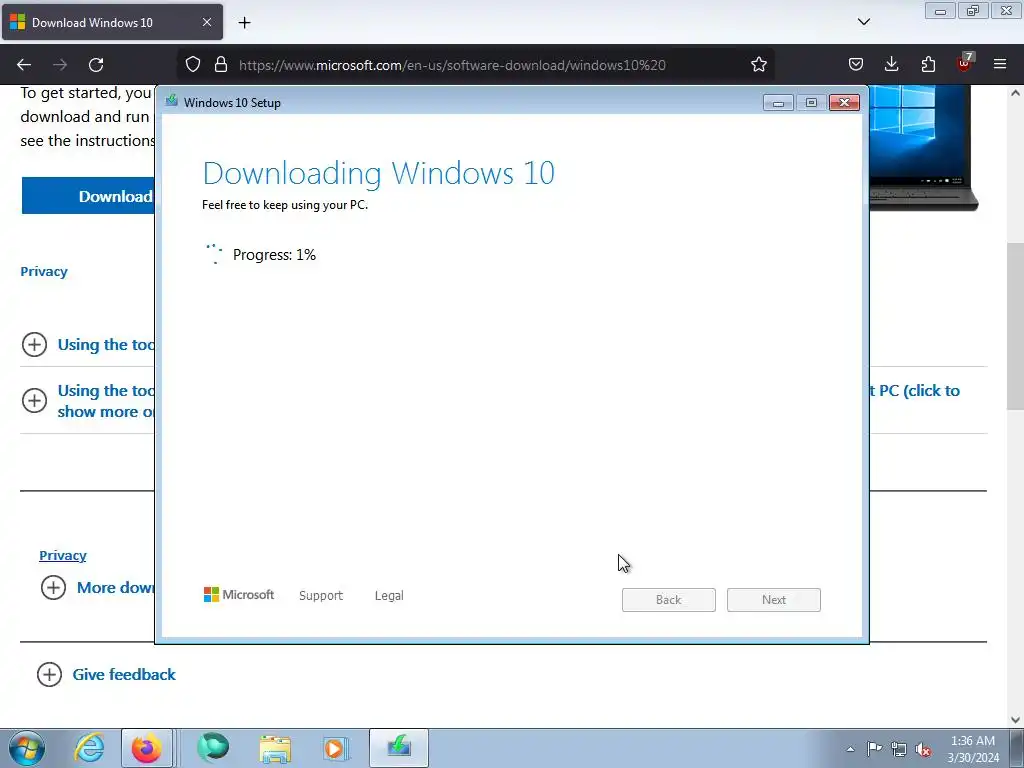Open Windows Media Player in taskbar
This screenshot has height=768, width=1024.
[x=336, y=748]
